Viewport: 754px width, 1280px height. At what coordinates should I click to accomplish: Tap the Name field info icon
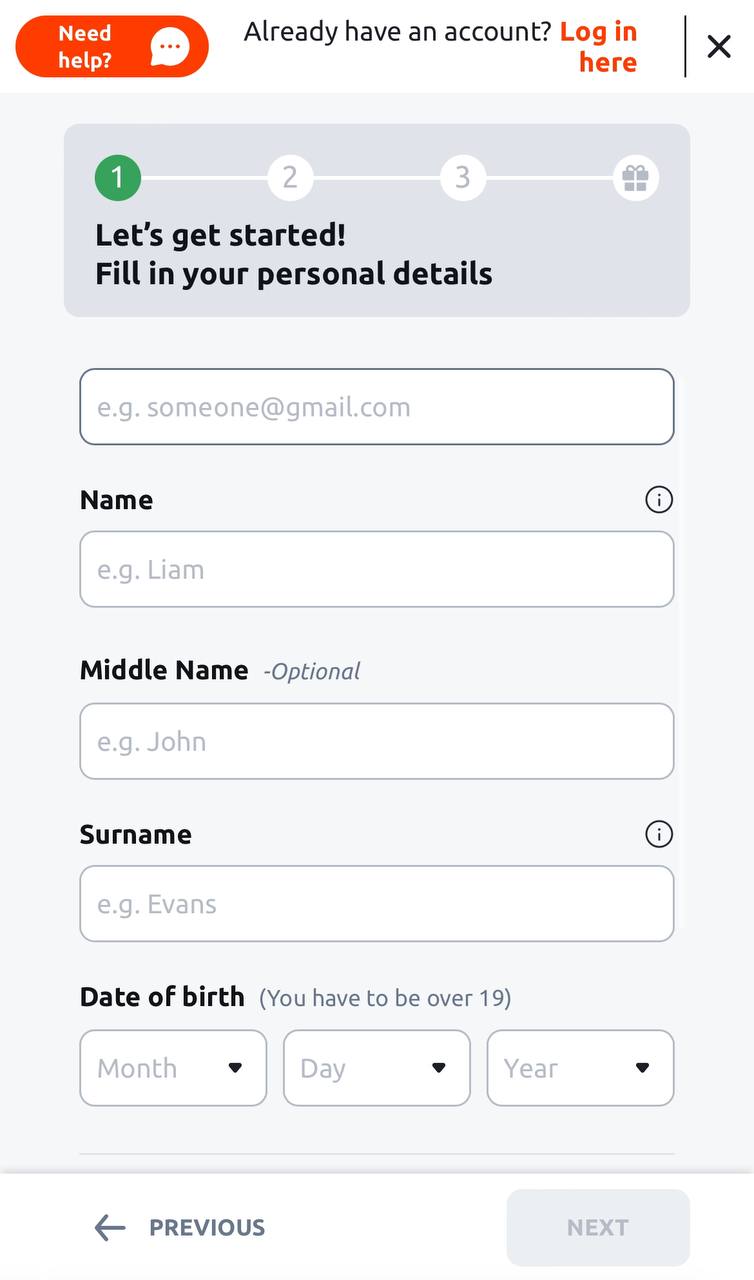click(659, 500)
